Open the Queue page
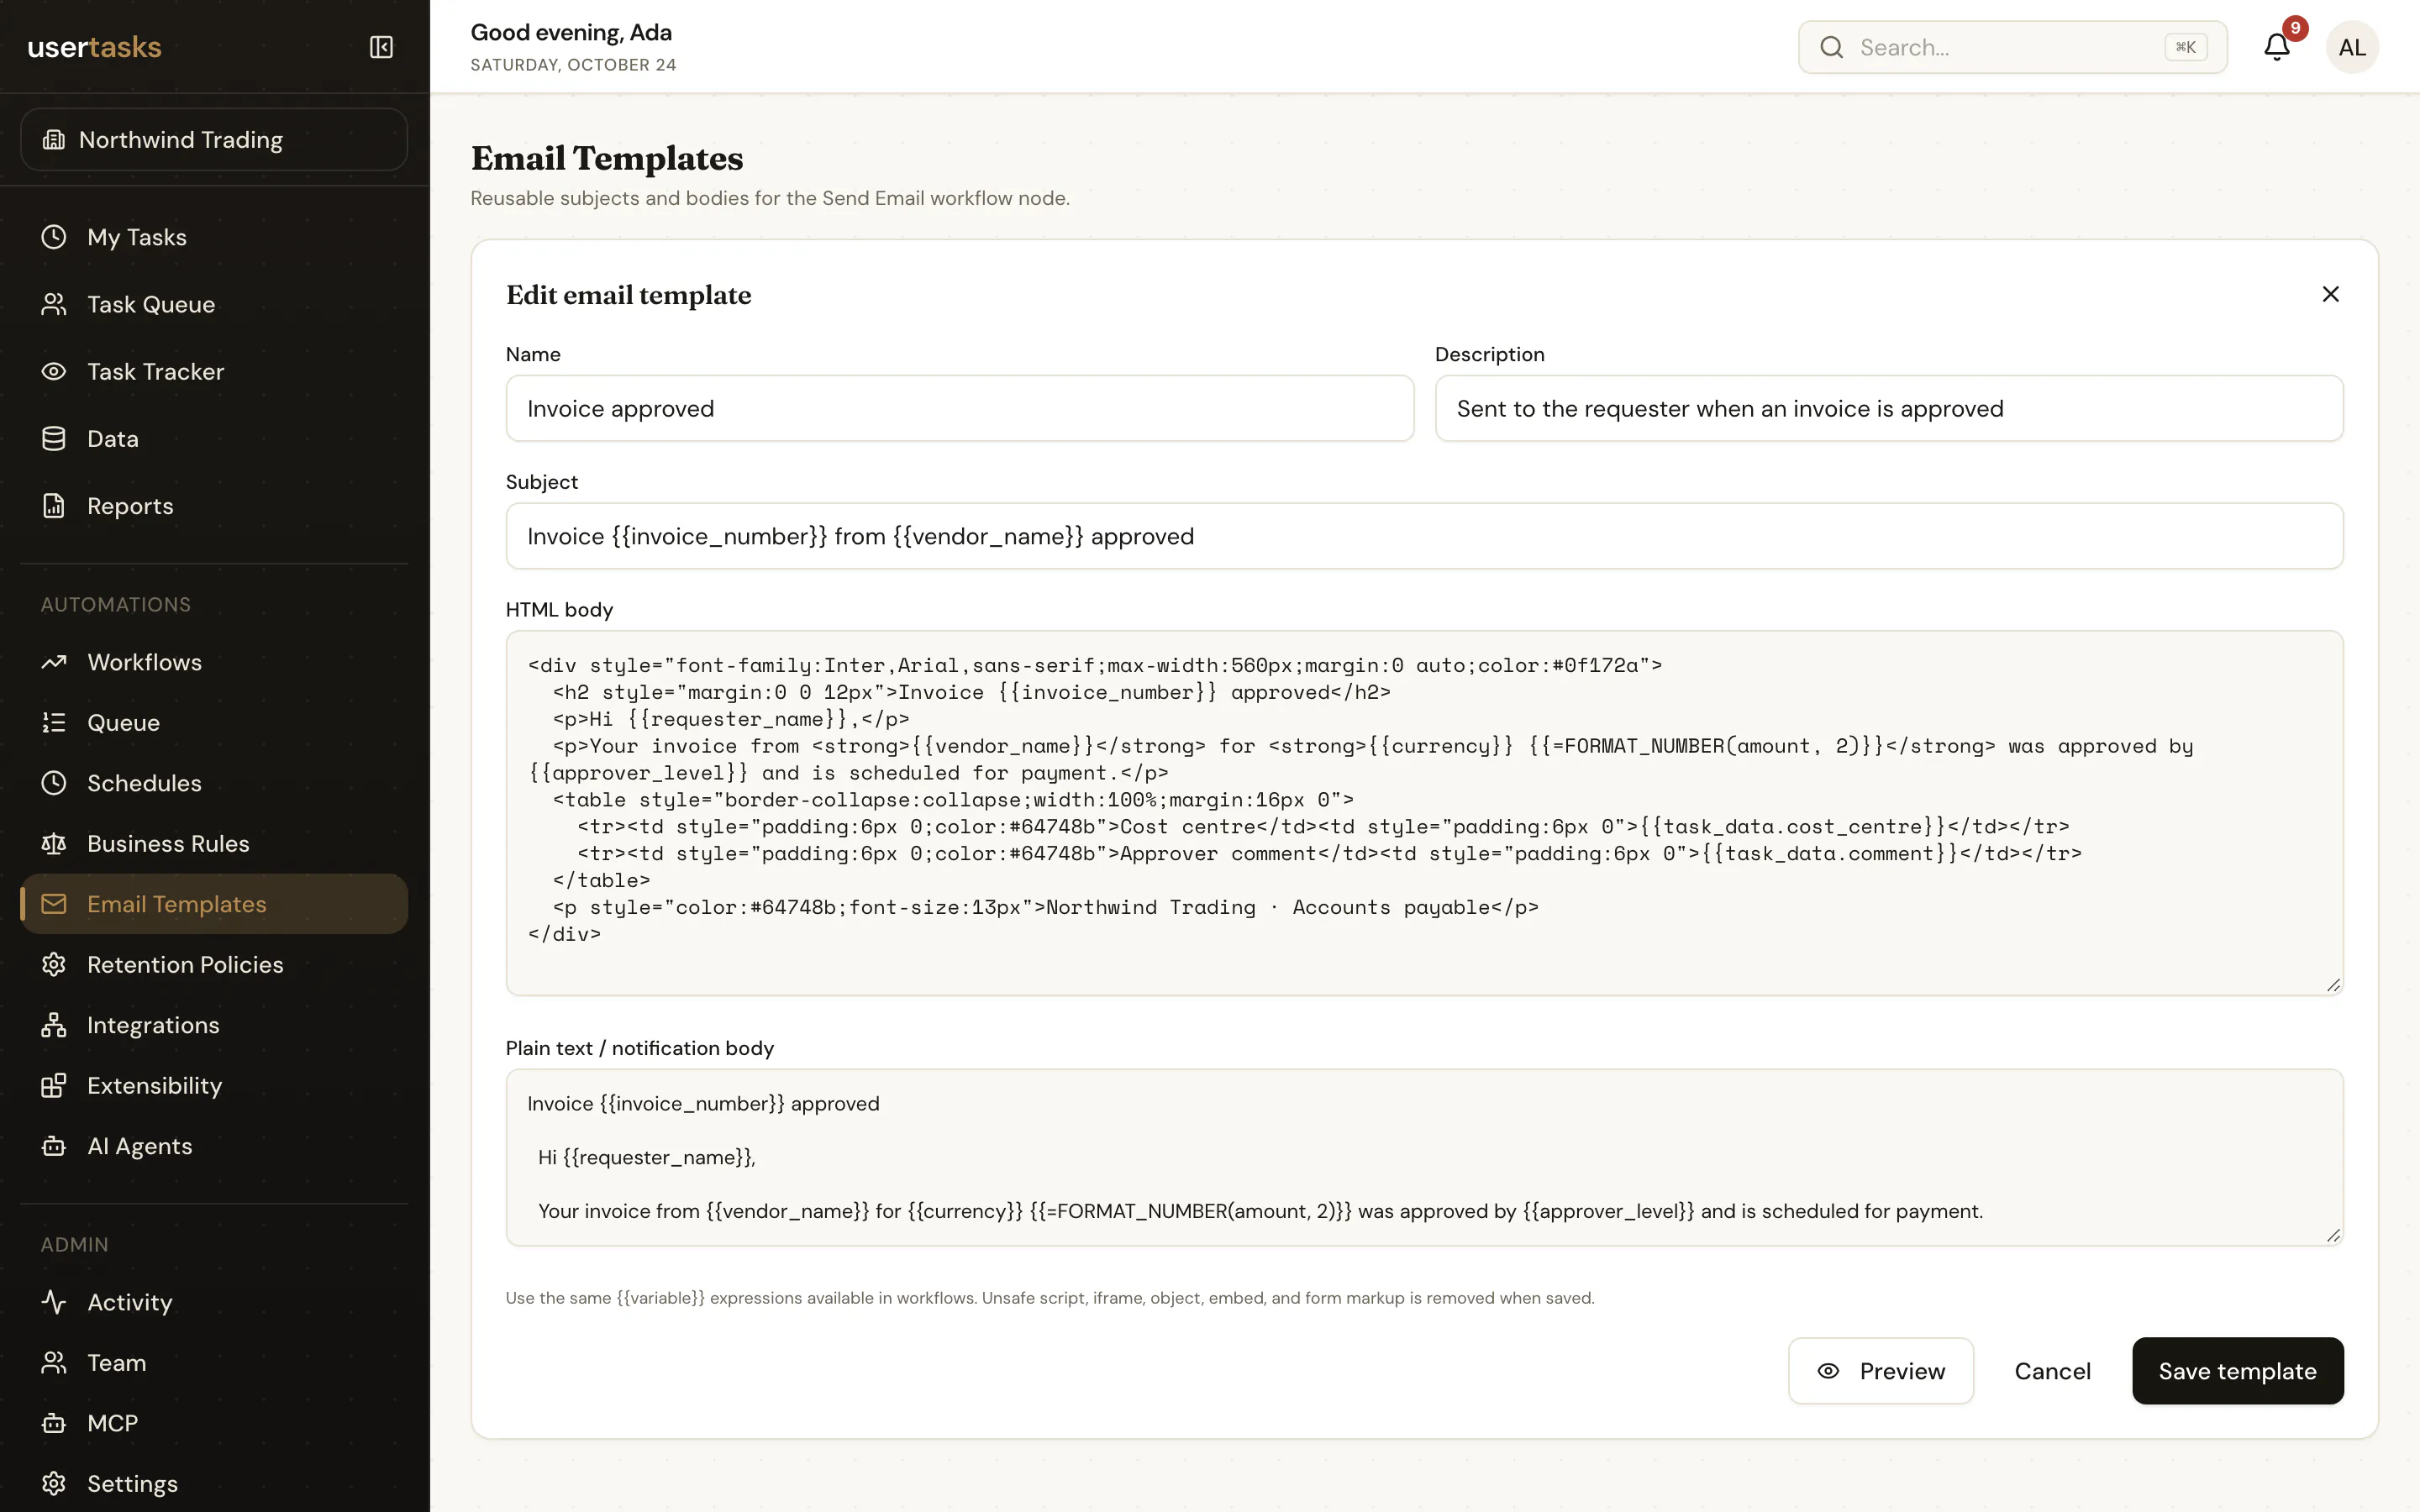Screen dimensions: 2420x1512 coord(214,722)
